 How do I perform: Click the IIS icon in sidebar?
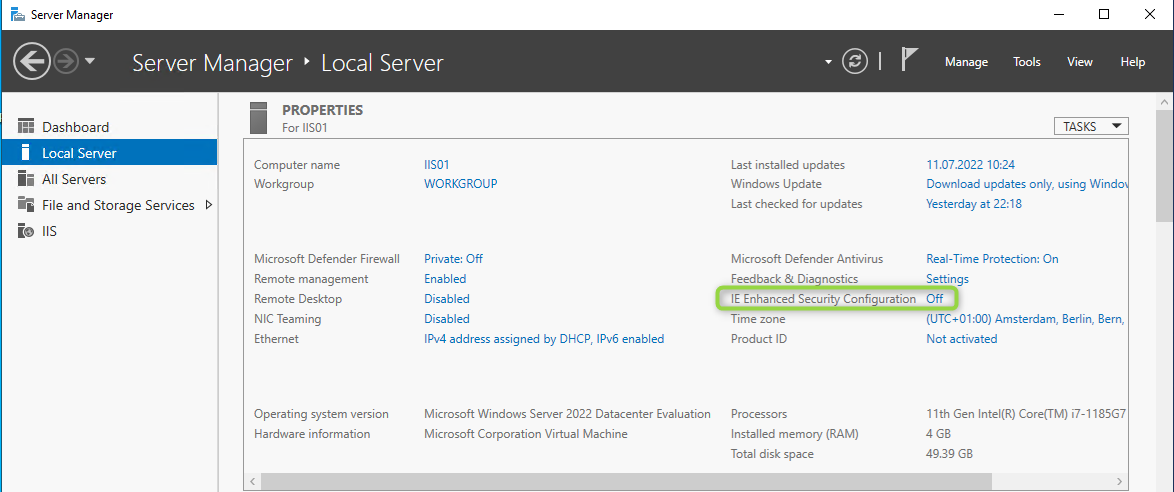[x=26, y=231]
